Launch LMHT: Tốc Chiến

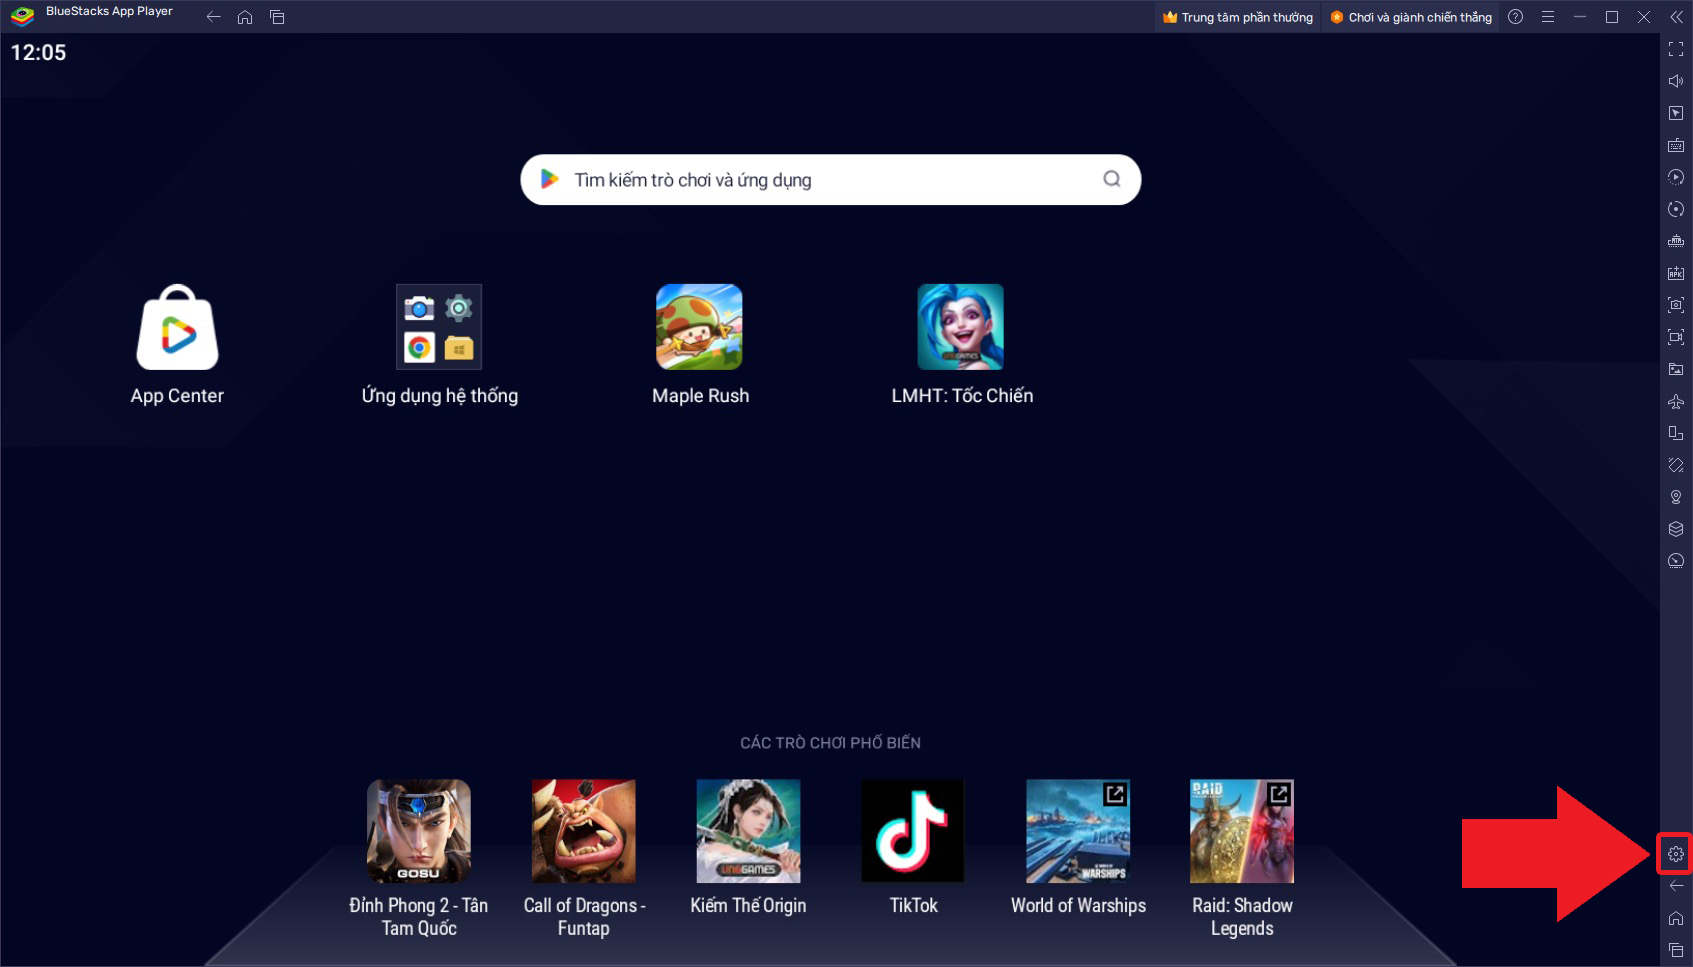coord(961,327)
